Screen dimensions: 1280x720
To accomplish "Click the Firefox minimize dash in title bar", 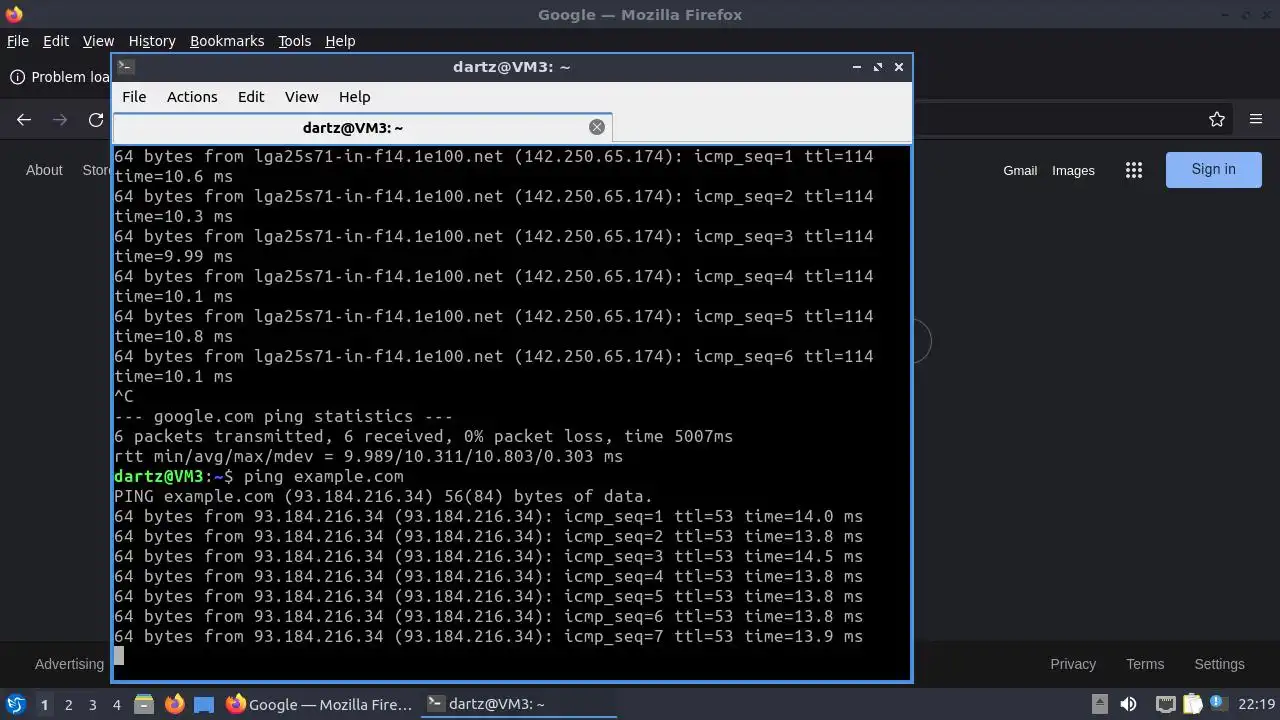I will tap(1226, 14).
